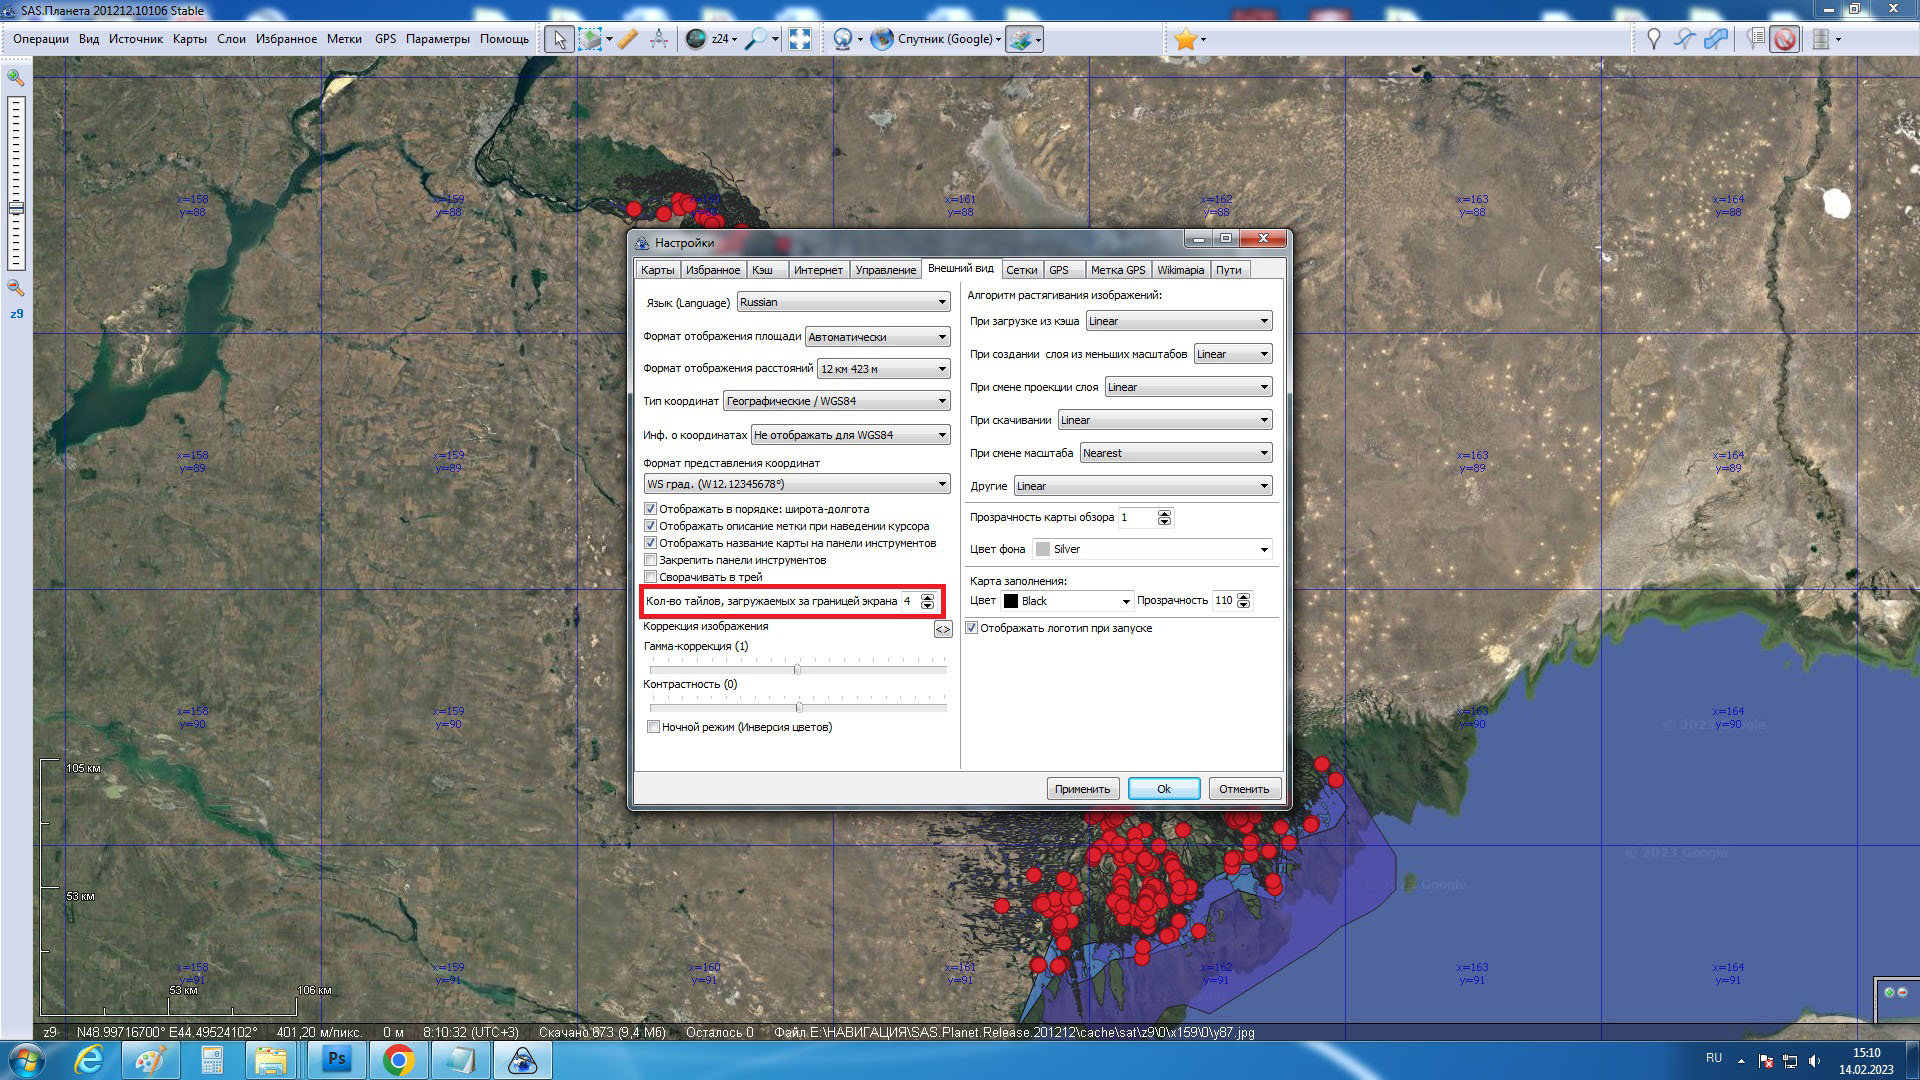The width and height of the screenshot is (1920, 1080).
Task: Select the ruler distance measurement tool
Action: [x=627, y=39]
